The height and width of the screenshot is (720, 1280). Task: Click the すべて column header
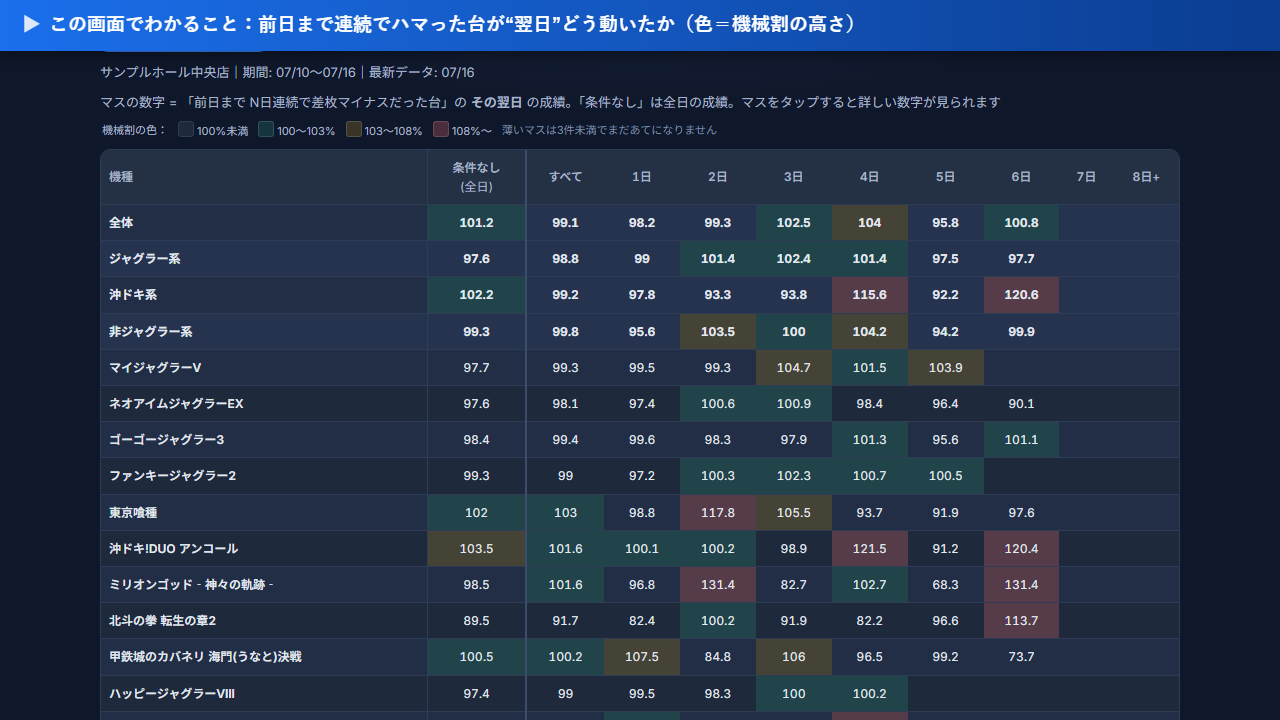(x=565, y=177)
